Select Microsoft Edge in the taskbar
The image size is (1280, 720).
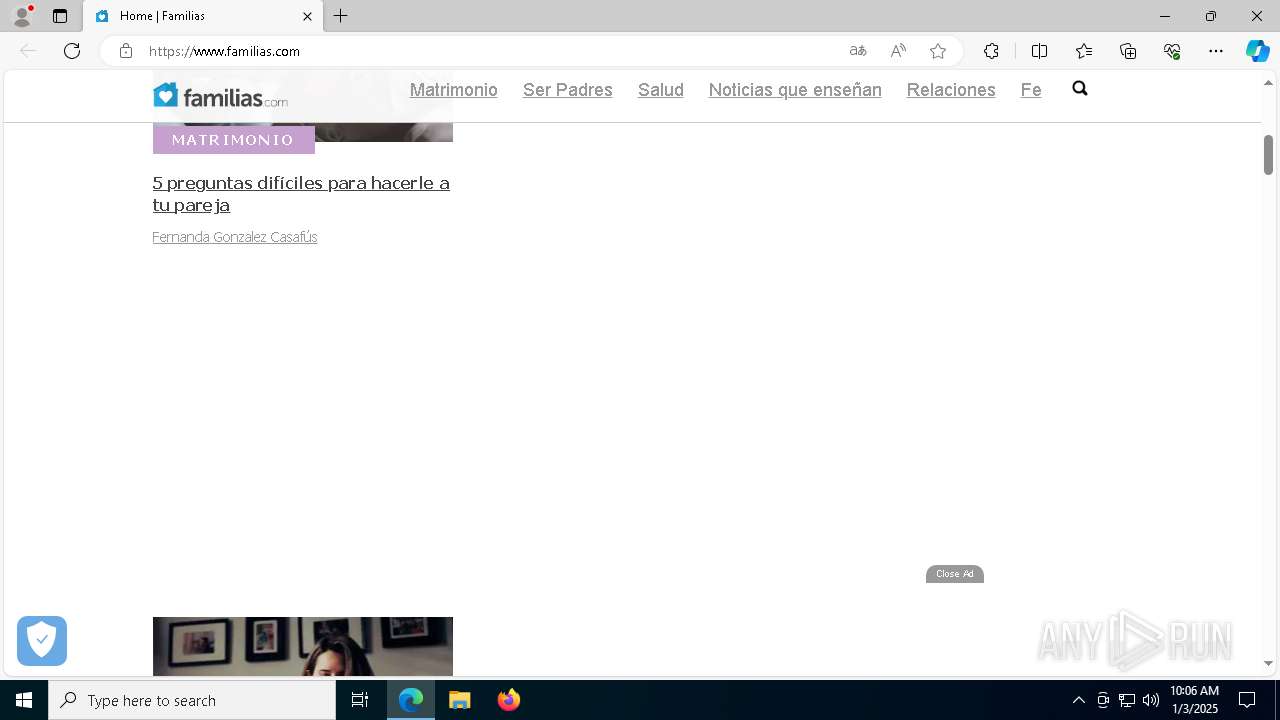point(411,700)
